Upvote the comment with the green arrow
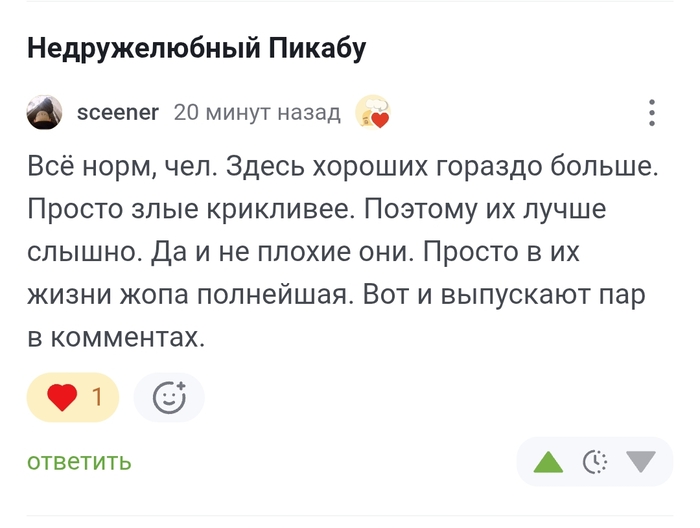This screenshot has height=528, width=700. coord(548,461)
